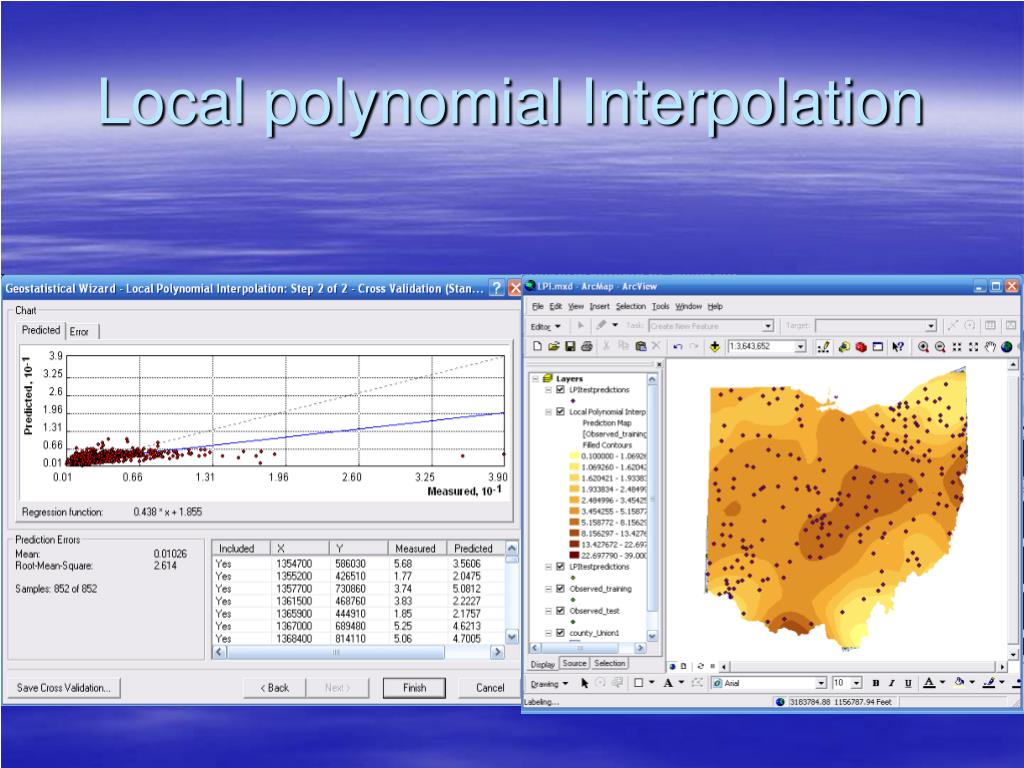Click the 5.158772 - 8.156 orange legend swatch
Screen dimensions: 1024x768
574,522
